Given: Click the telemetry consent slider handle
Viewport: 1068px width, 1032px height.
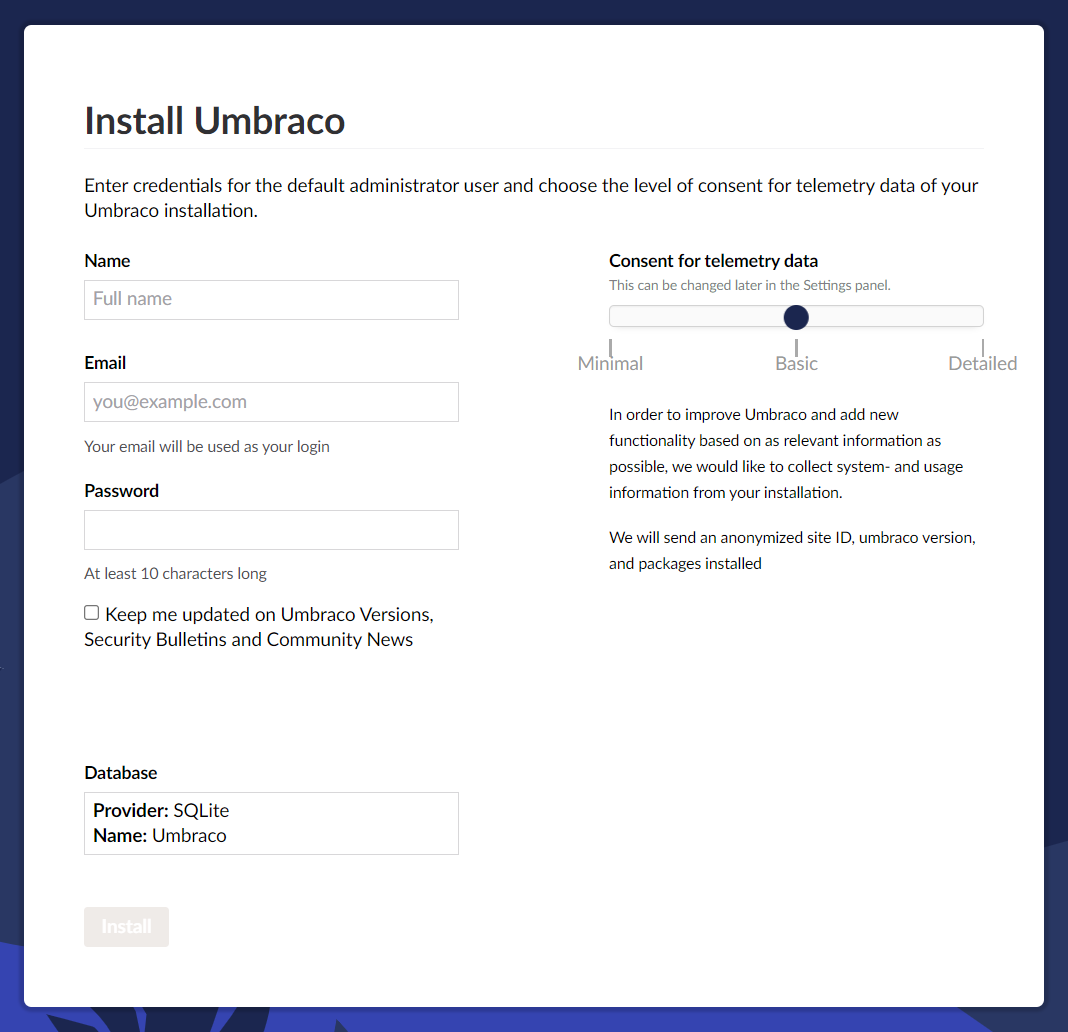Looking at the screenshot, I should coord(796,317).
